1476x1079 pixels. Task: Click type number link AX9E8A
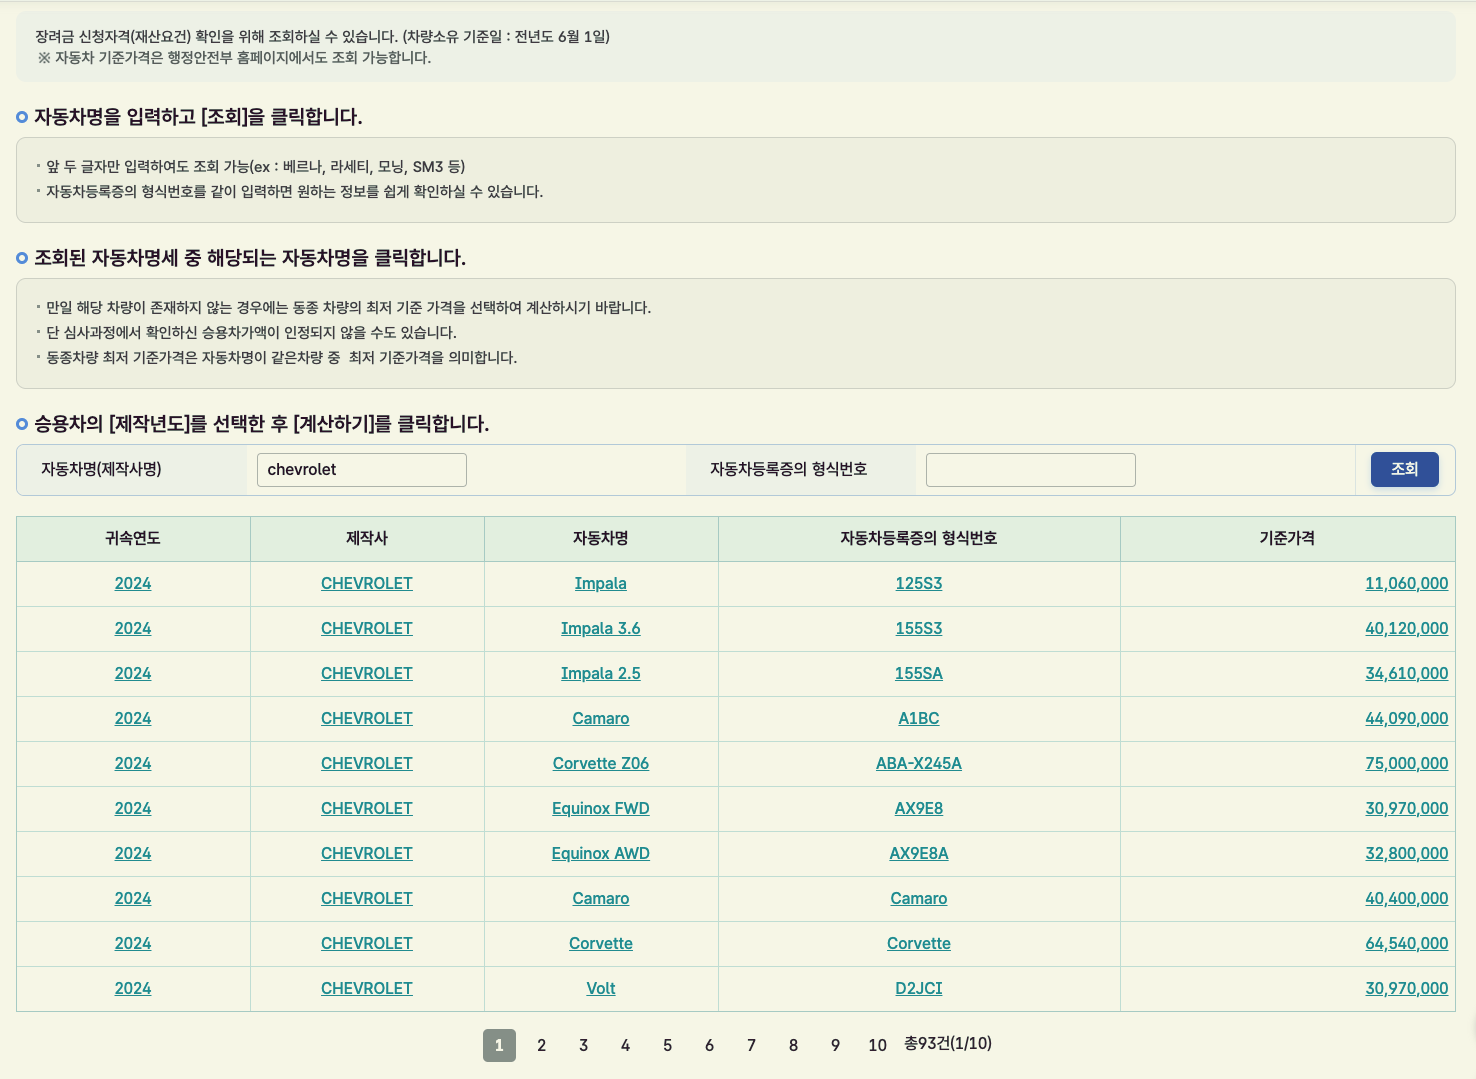tap(918, 853)
